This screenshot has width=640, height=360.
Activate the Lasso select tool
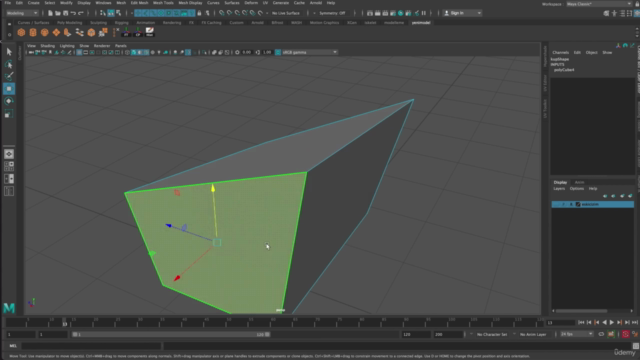click(9, 64)
